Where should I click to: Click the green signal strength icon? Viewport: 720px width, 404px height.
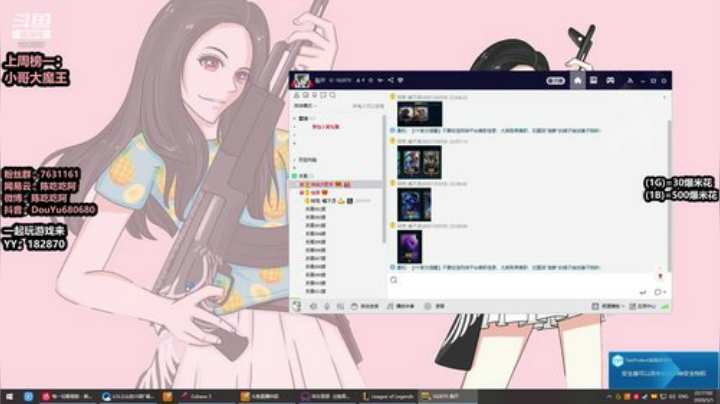664,306
